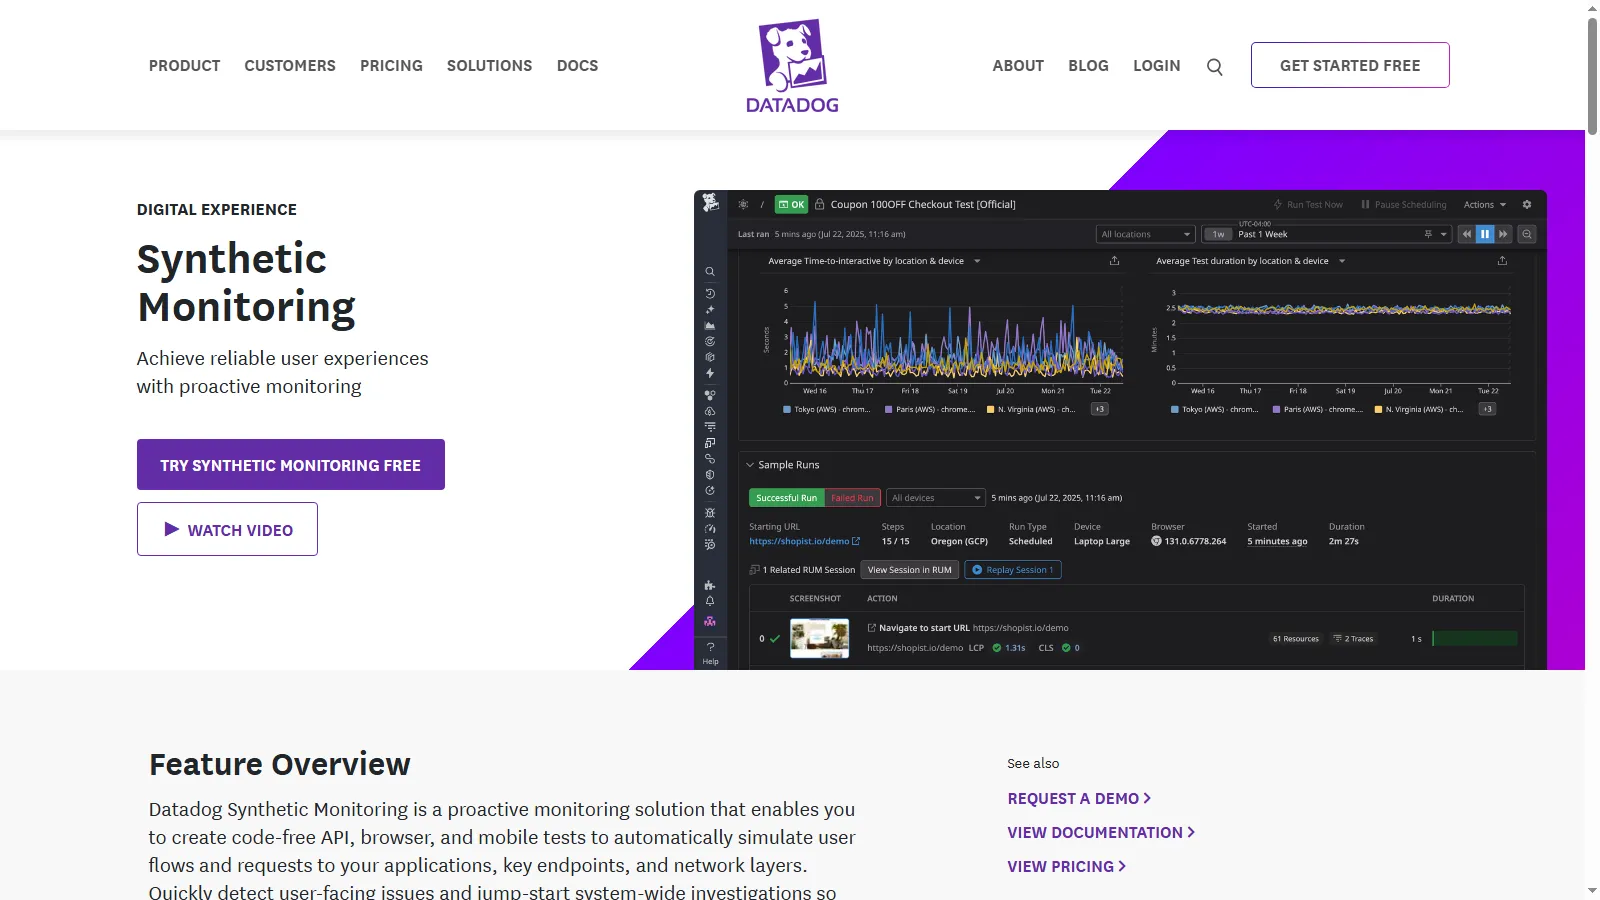The height and width of the screenshot is (900, 1600).
Task: Click the export icon on Test duration chart
Action: click(x=1502, y=261)
